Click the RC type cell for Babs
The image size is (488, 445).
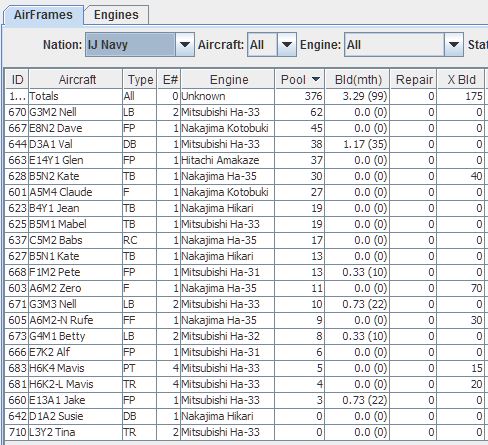140,240
